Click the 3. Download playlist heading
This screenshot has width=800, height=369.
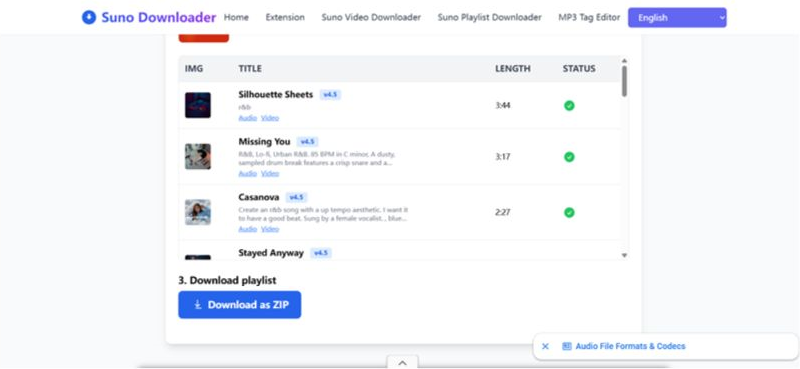pyautogui.click(x=228, y=280)
